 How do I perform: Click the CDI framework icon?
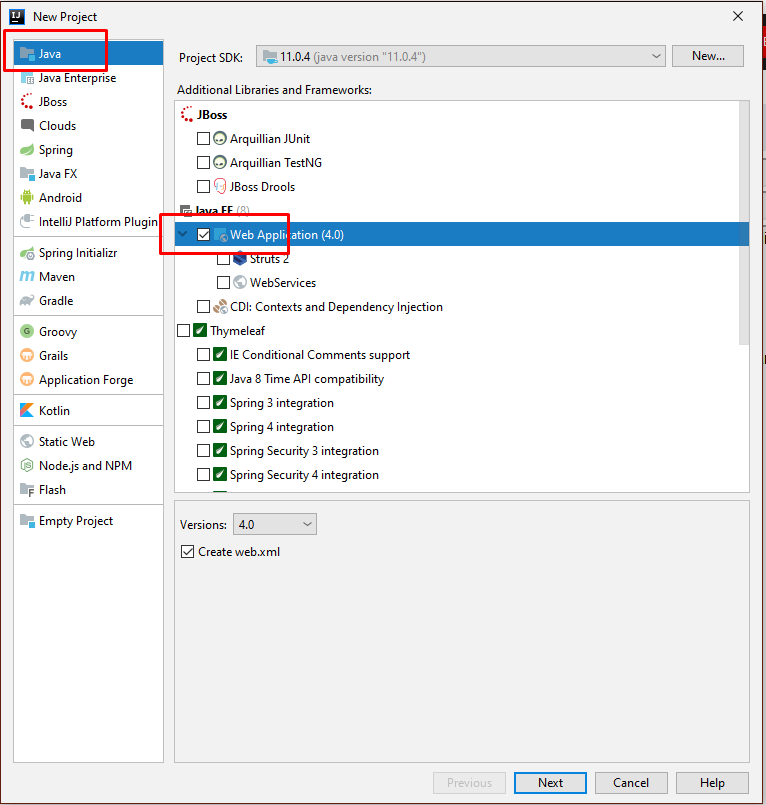point(220,306)
